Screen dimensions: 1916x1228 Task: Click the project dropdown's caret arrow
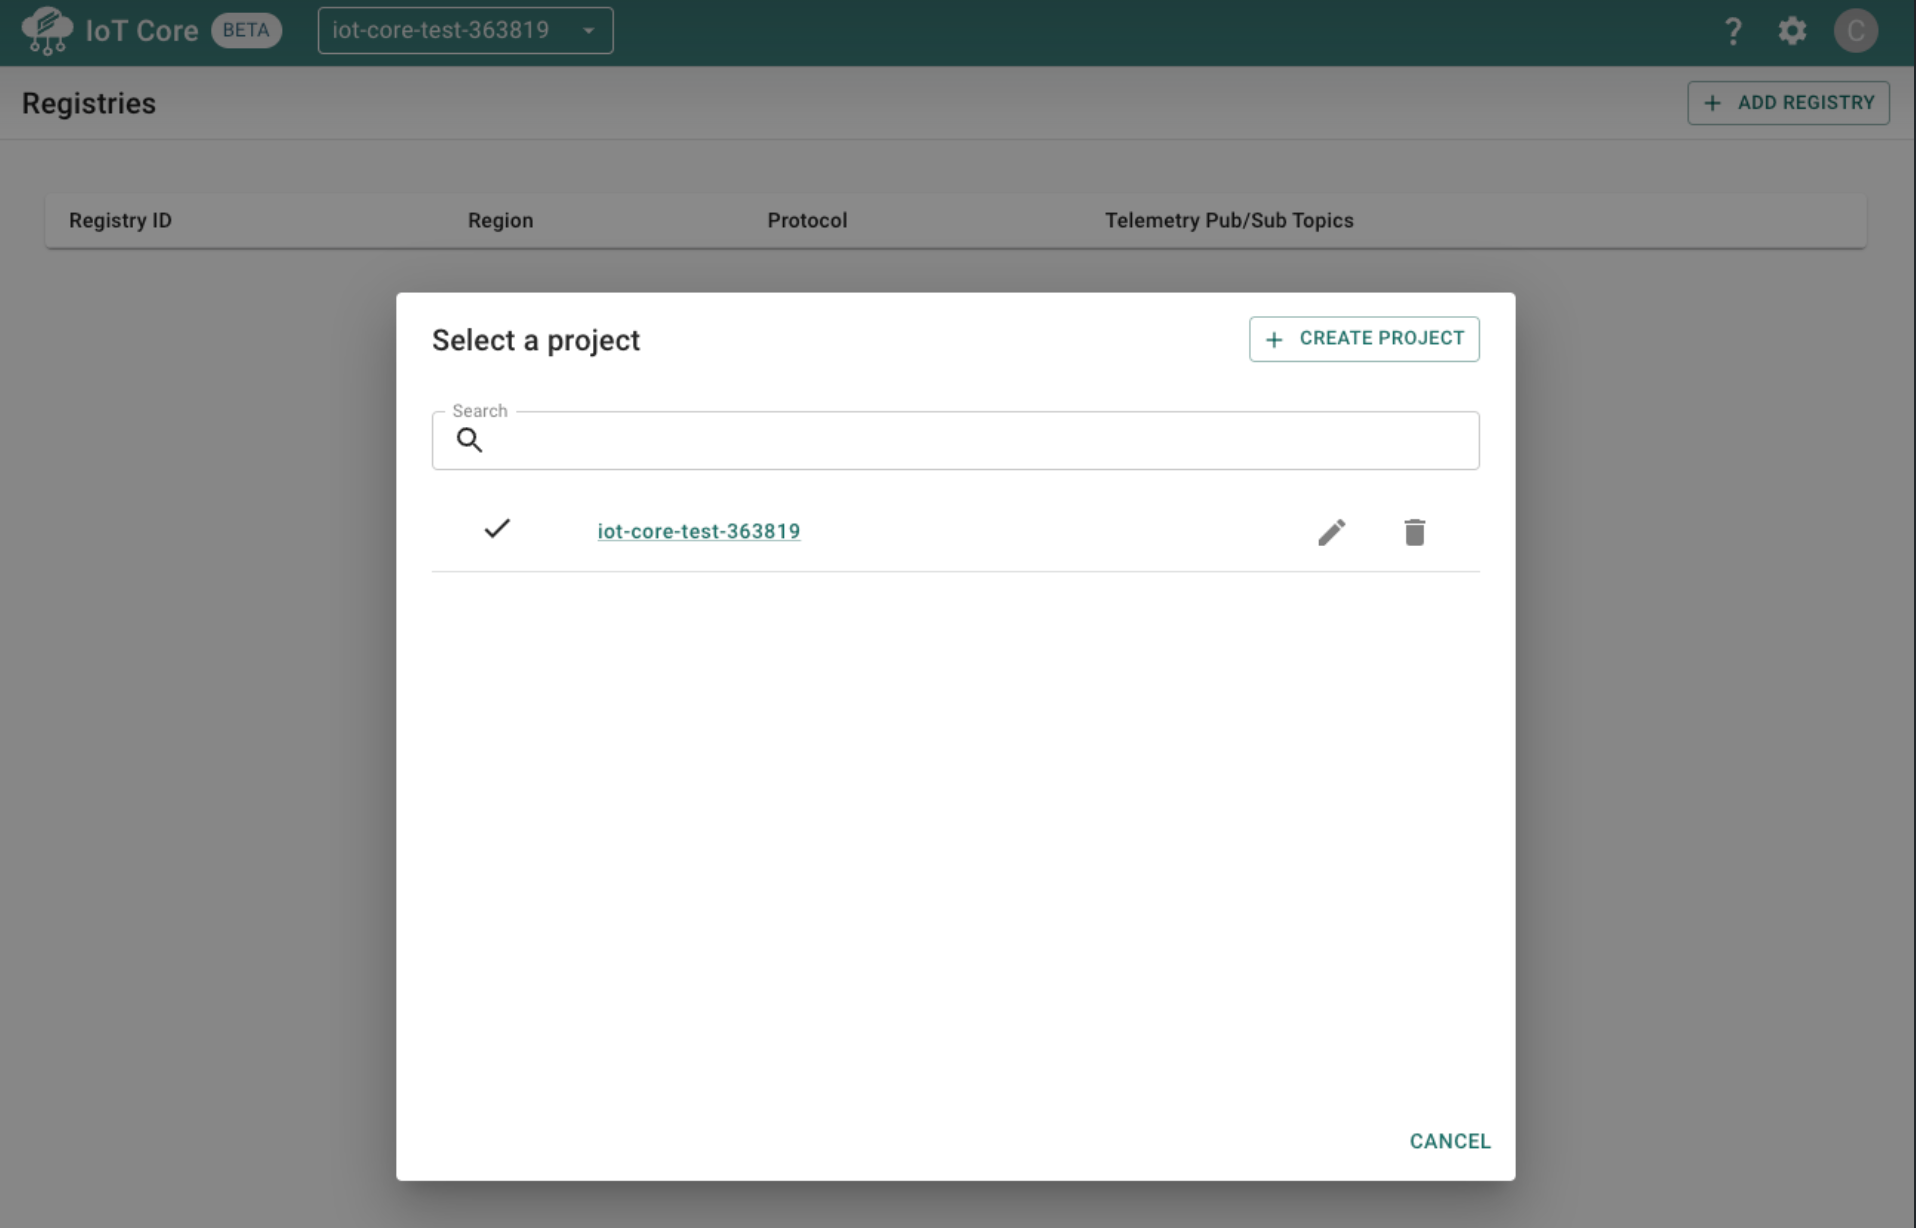click(589, 31)
